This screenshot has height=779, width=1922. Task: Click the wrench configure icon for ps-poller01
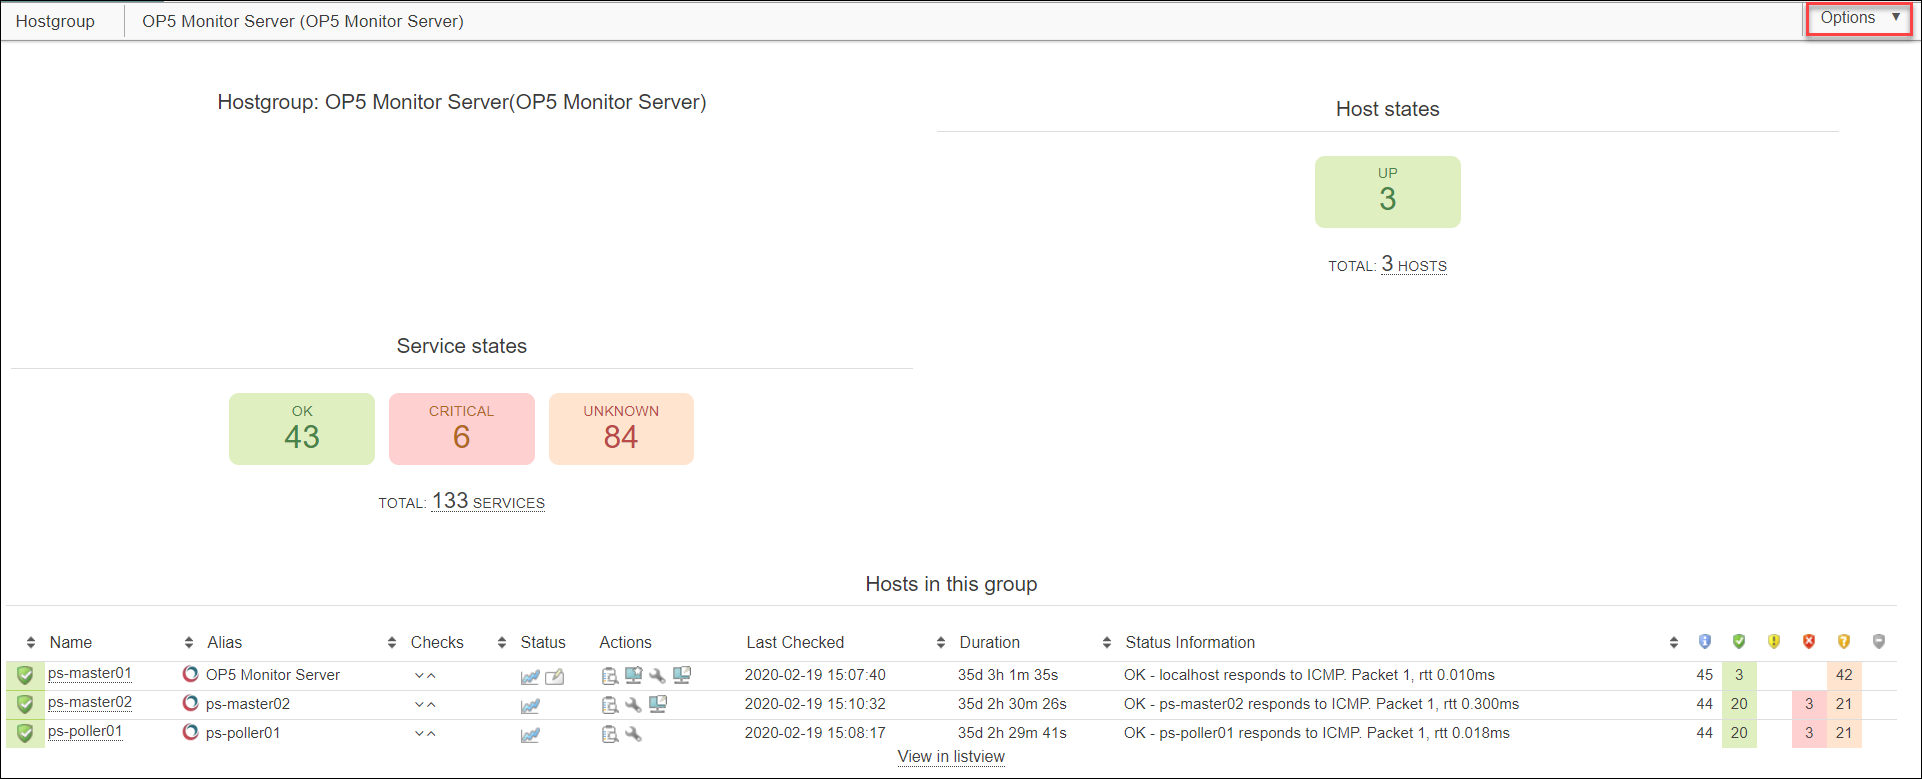[633, 734]
